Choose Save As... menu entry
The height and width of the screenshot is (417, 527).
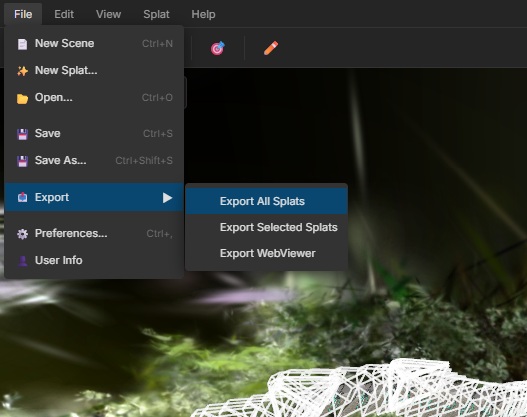pyautogui.click(x=94, y=160)
